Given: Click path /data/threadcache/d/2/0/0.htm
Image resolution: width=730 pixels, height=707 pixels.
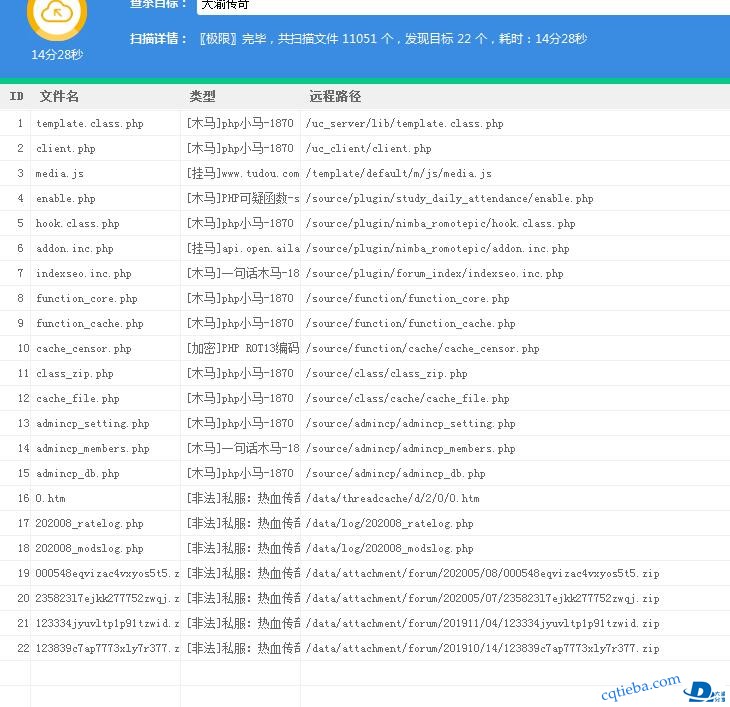Looking at the screenshot, I should 392,498.
